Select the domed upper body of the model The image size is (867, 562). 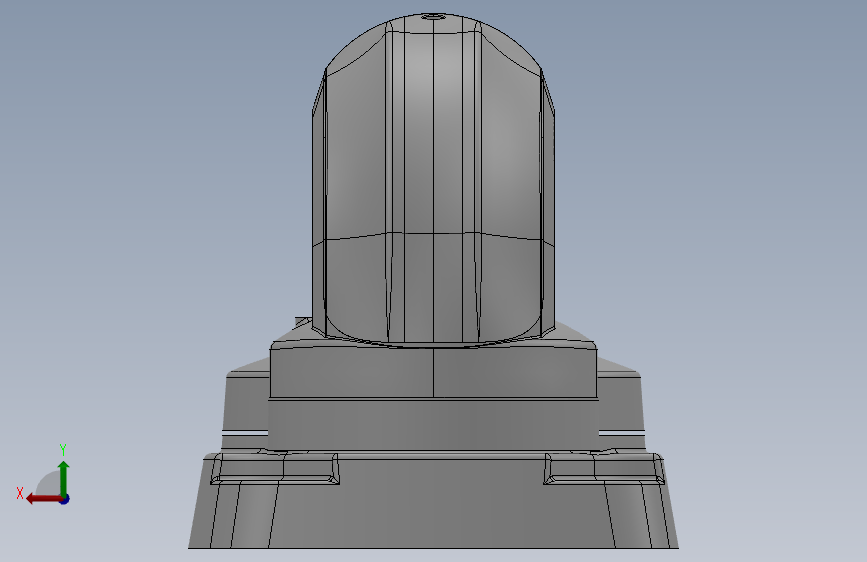[x=434, y=180]
